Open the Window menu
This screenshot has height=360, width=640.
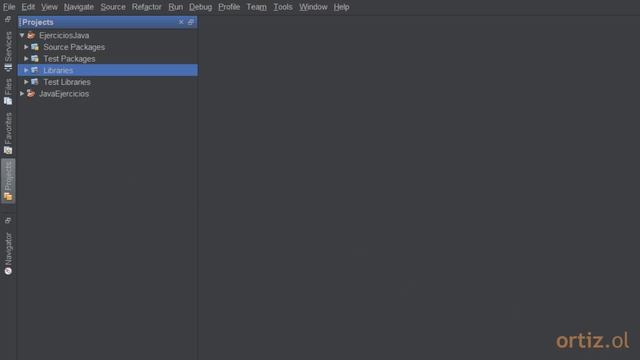point(313,7)
